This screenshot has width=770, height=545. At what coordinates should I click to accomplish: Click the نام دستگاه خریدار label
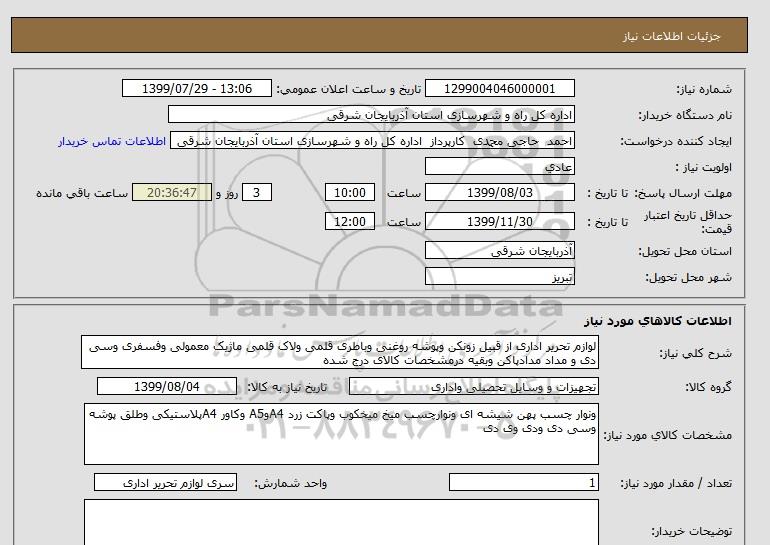[685, 115]
